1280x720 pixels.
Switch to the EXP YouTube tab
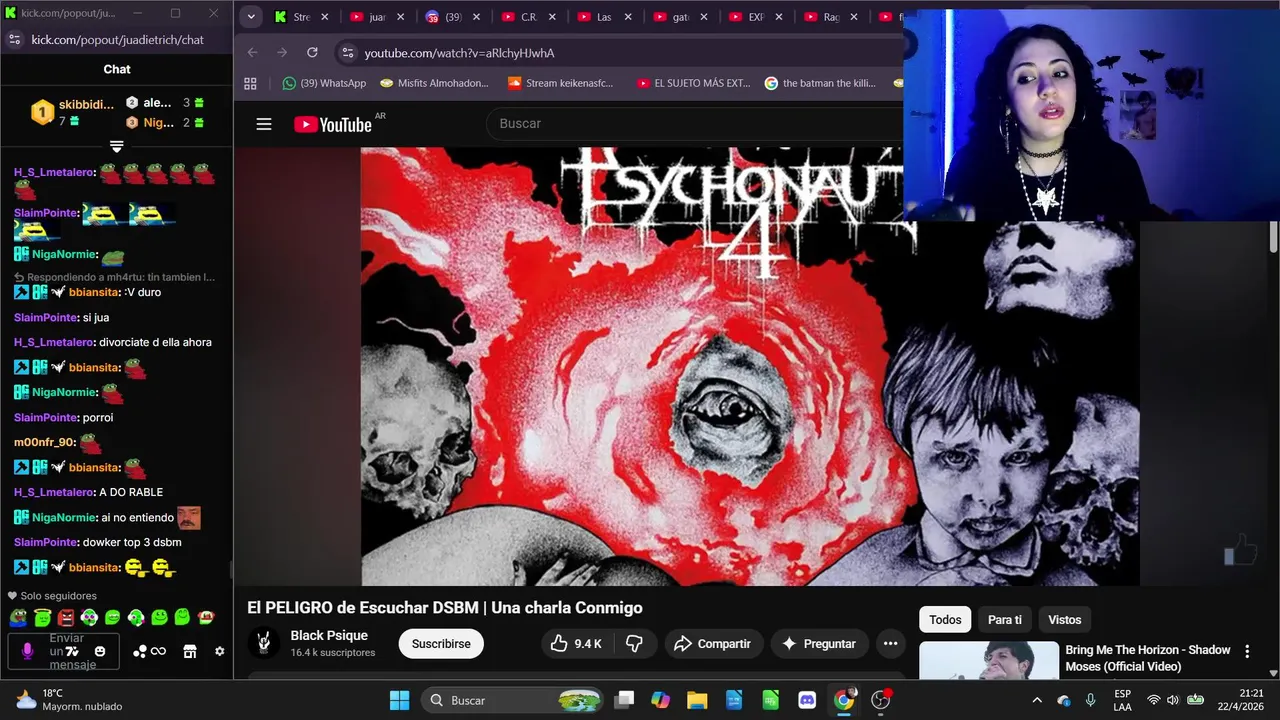[x=757, y=17]
